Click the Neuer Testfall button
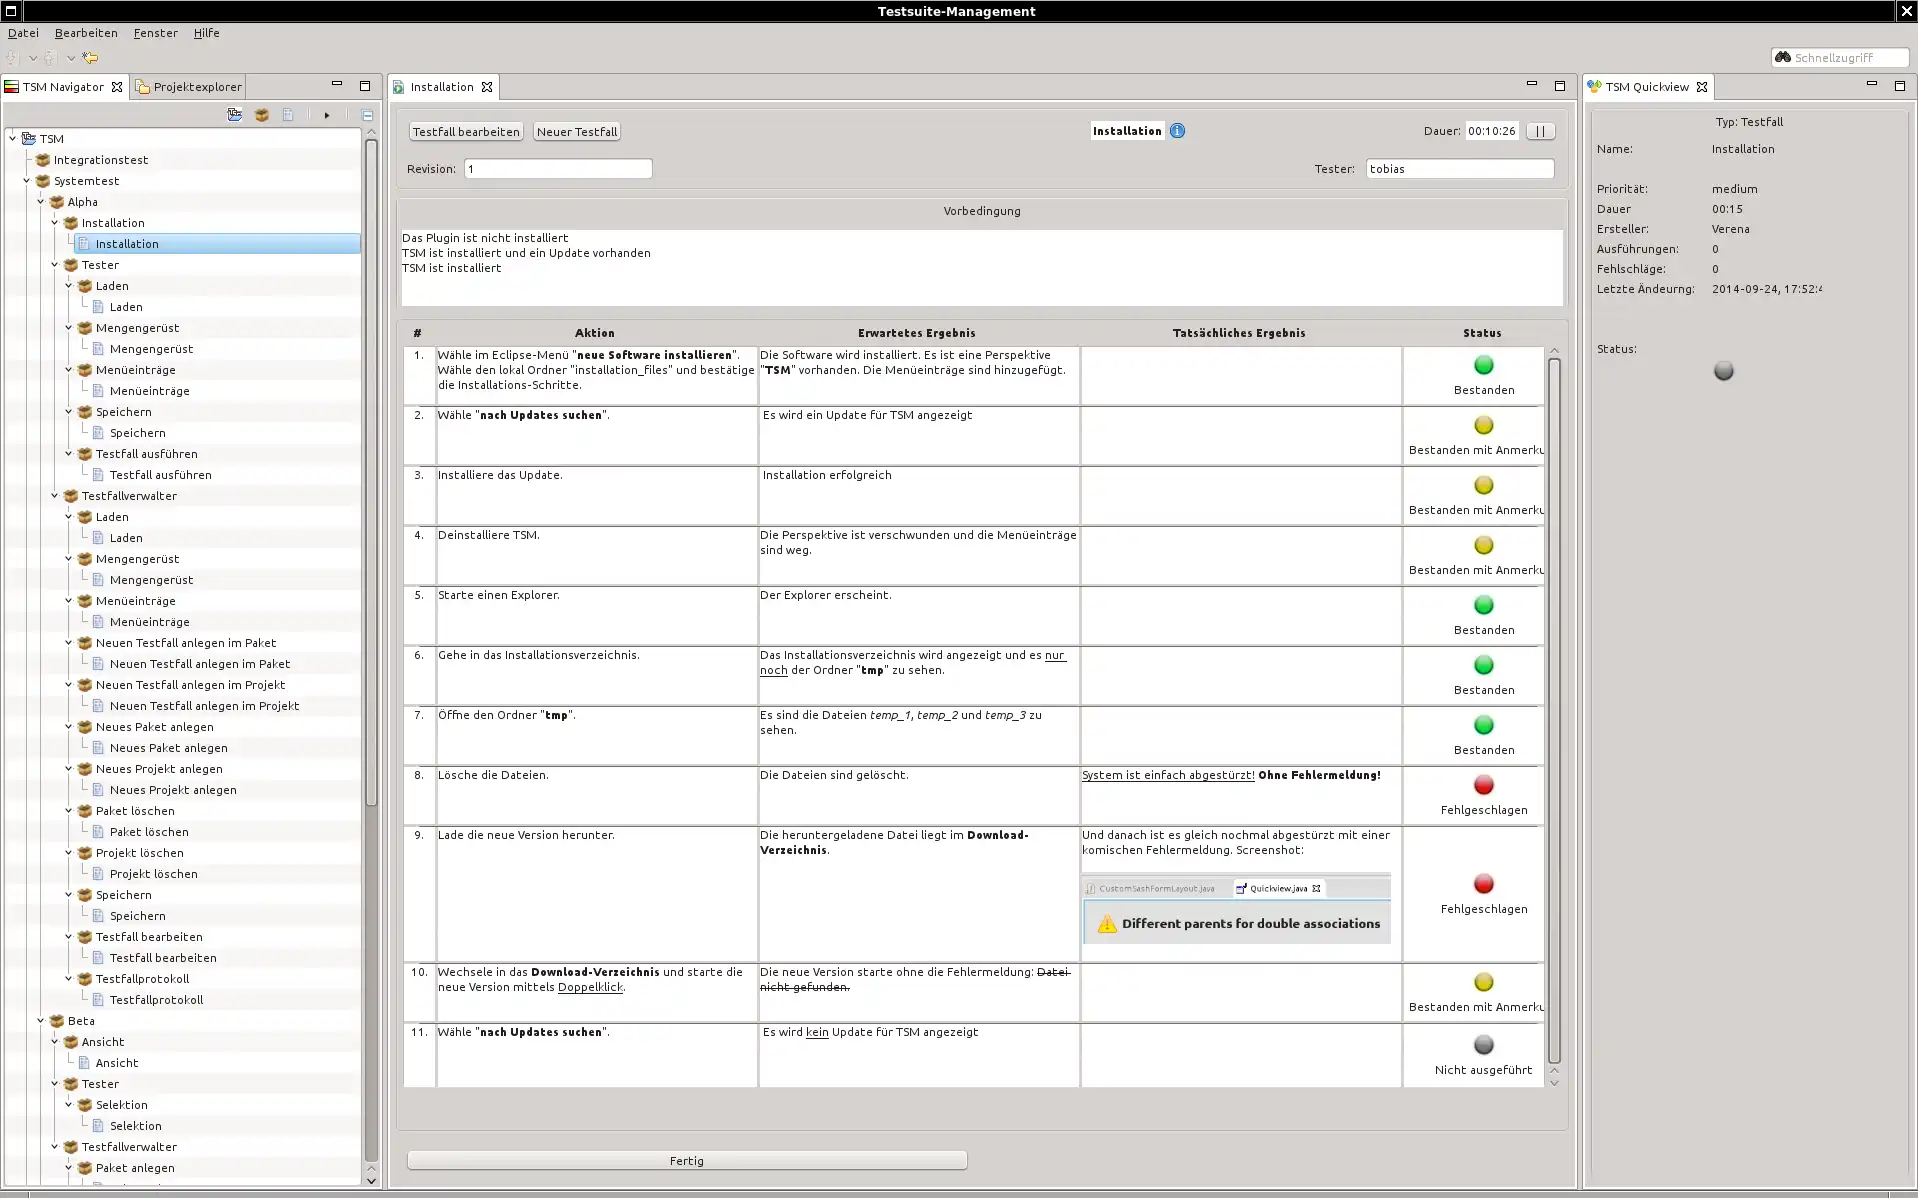This screenshot has width=1918, height=1198. (x=577, y=132)
